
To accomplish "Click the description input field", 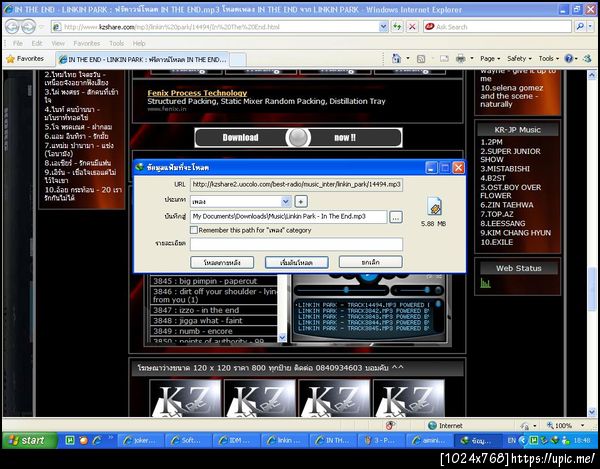I will pos(296,244).
